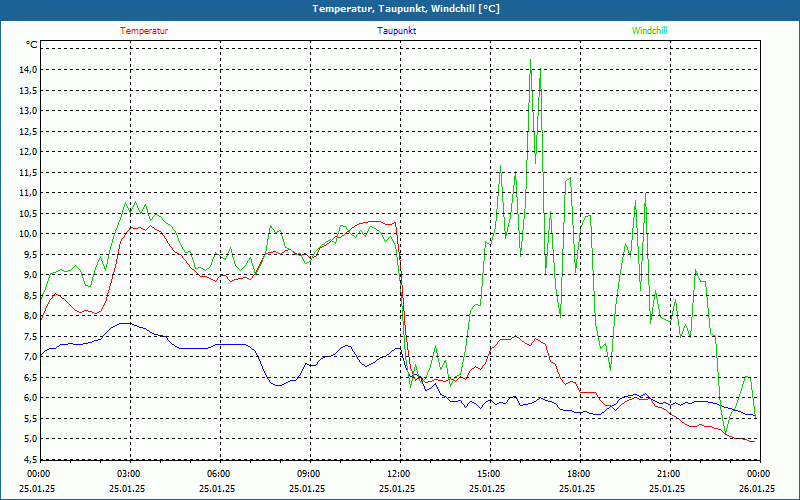Click the 26.01.25 date label
Screen dimensions: 800x500
tap(757, 488)
